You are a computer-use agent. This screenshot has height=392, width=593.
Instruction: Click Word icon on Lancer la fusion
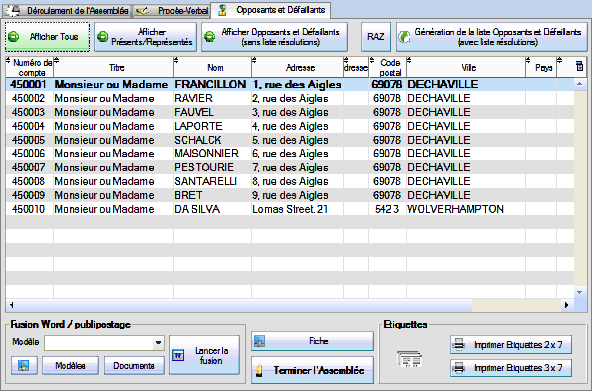tap(178, 355)
